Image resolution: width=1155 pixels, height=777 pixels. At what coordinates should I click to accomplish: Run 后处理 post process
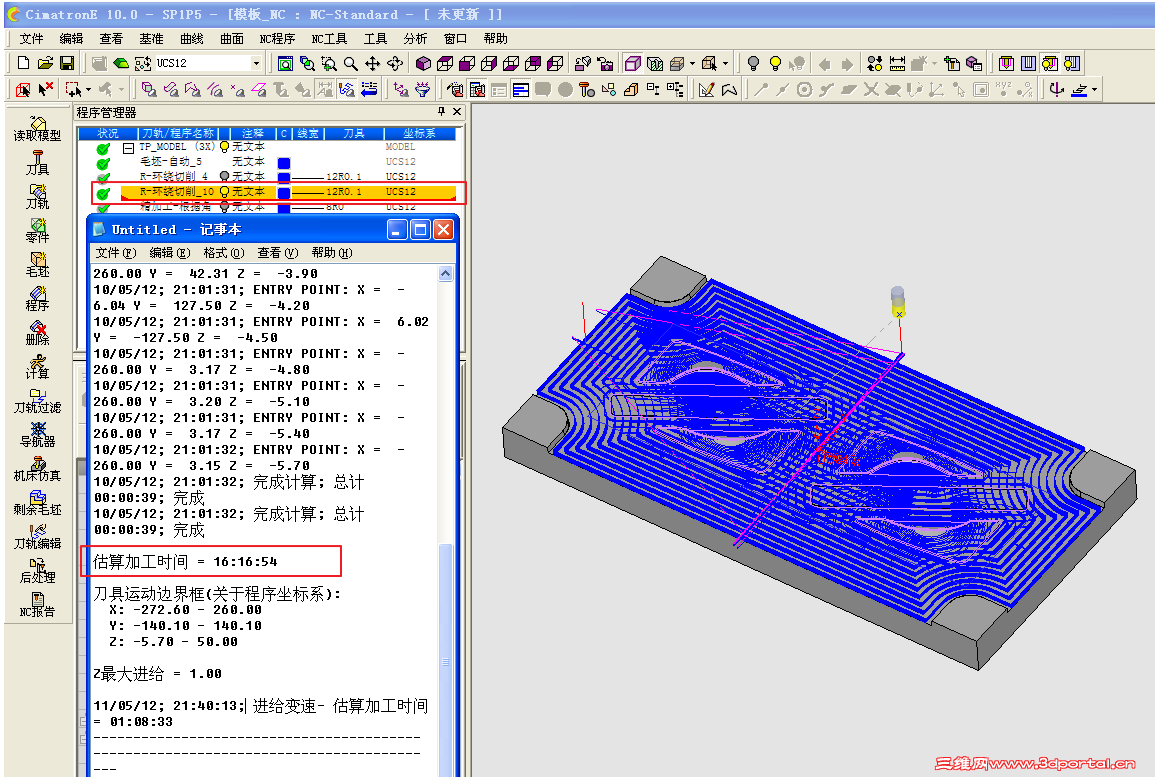[x=38, y=570]
